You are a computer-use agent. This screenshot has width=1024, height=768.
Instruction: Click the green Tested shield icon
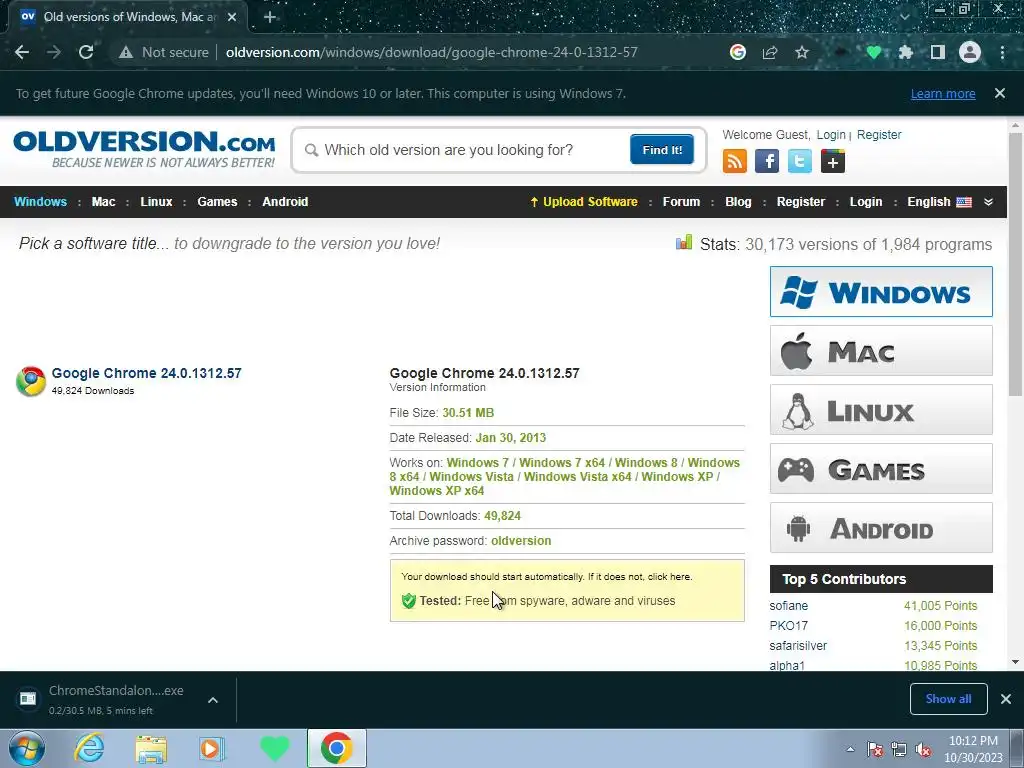tap(409, 601)
